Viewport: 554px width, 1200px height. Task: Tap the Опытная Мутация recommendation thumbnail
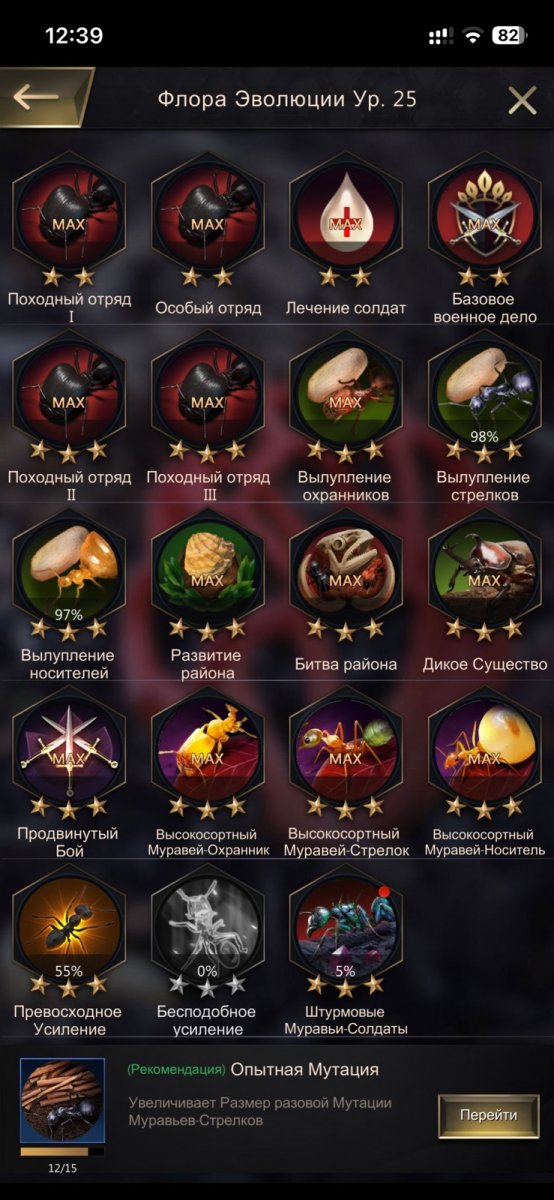click(x=62, y=1099)
